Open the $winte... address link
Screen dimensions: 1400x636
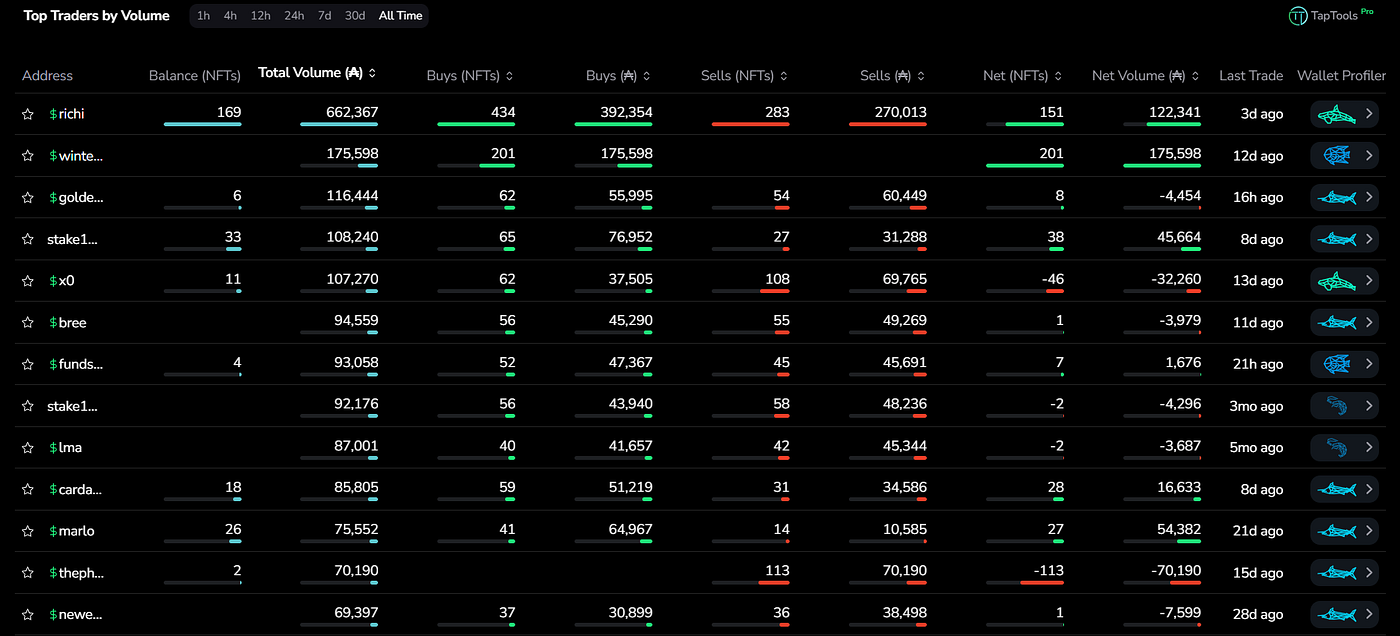(76, 156)
